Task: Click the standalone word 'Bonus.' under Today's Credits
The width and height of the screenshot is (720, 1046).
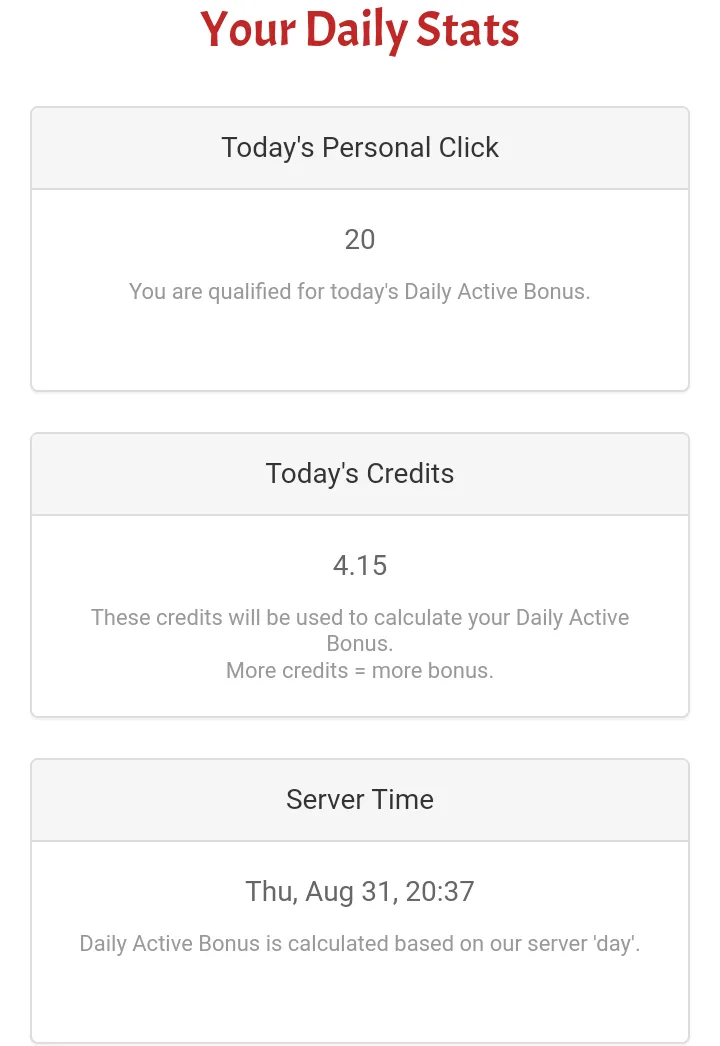Action: click(x=360, y=644)
